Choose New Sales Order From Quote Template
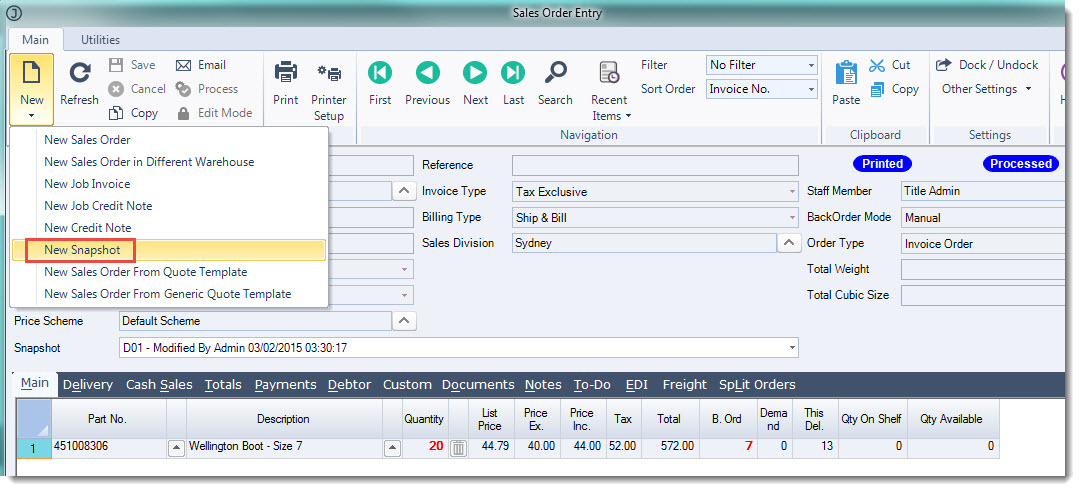1080x491 pixels. [145, 272]
